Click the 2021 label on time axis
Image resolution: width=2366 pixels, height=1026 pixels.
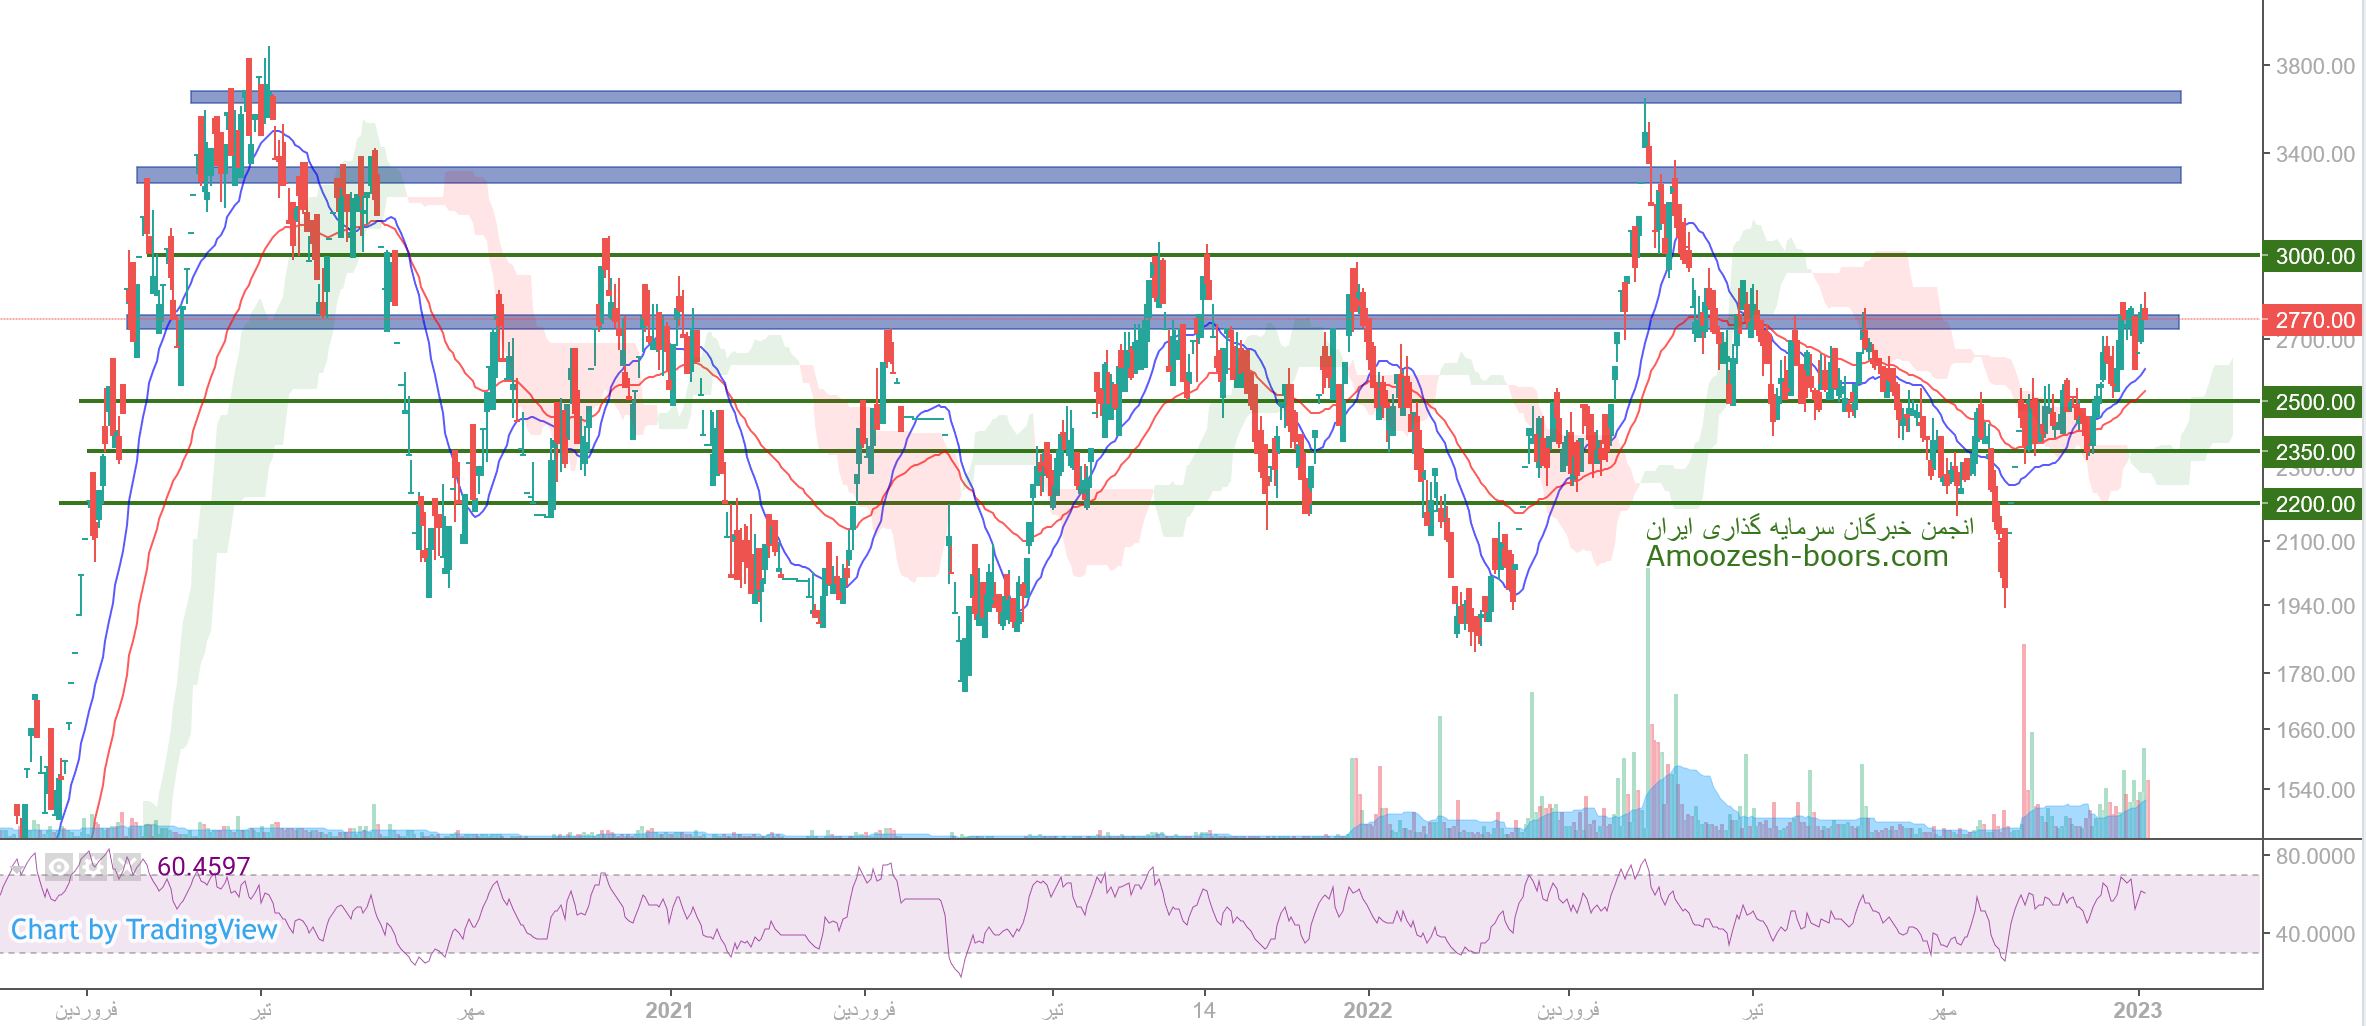point(669,1010)
